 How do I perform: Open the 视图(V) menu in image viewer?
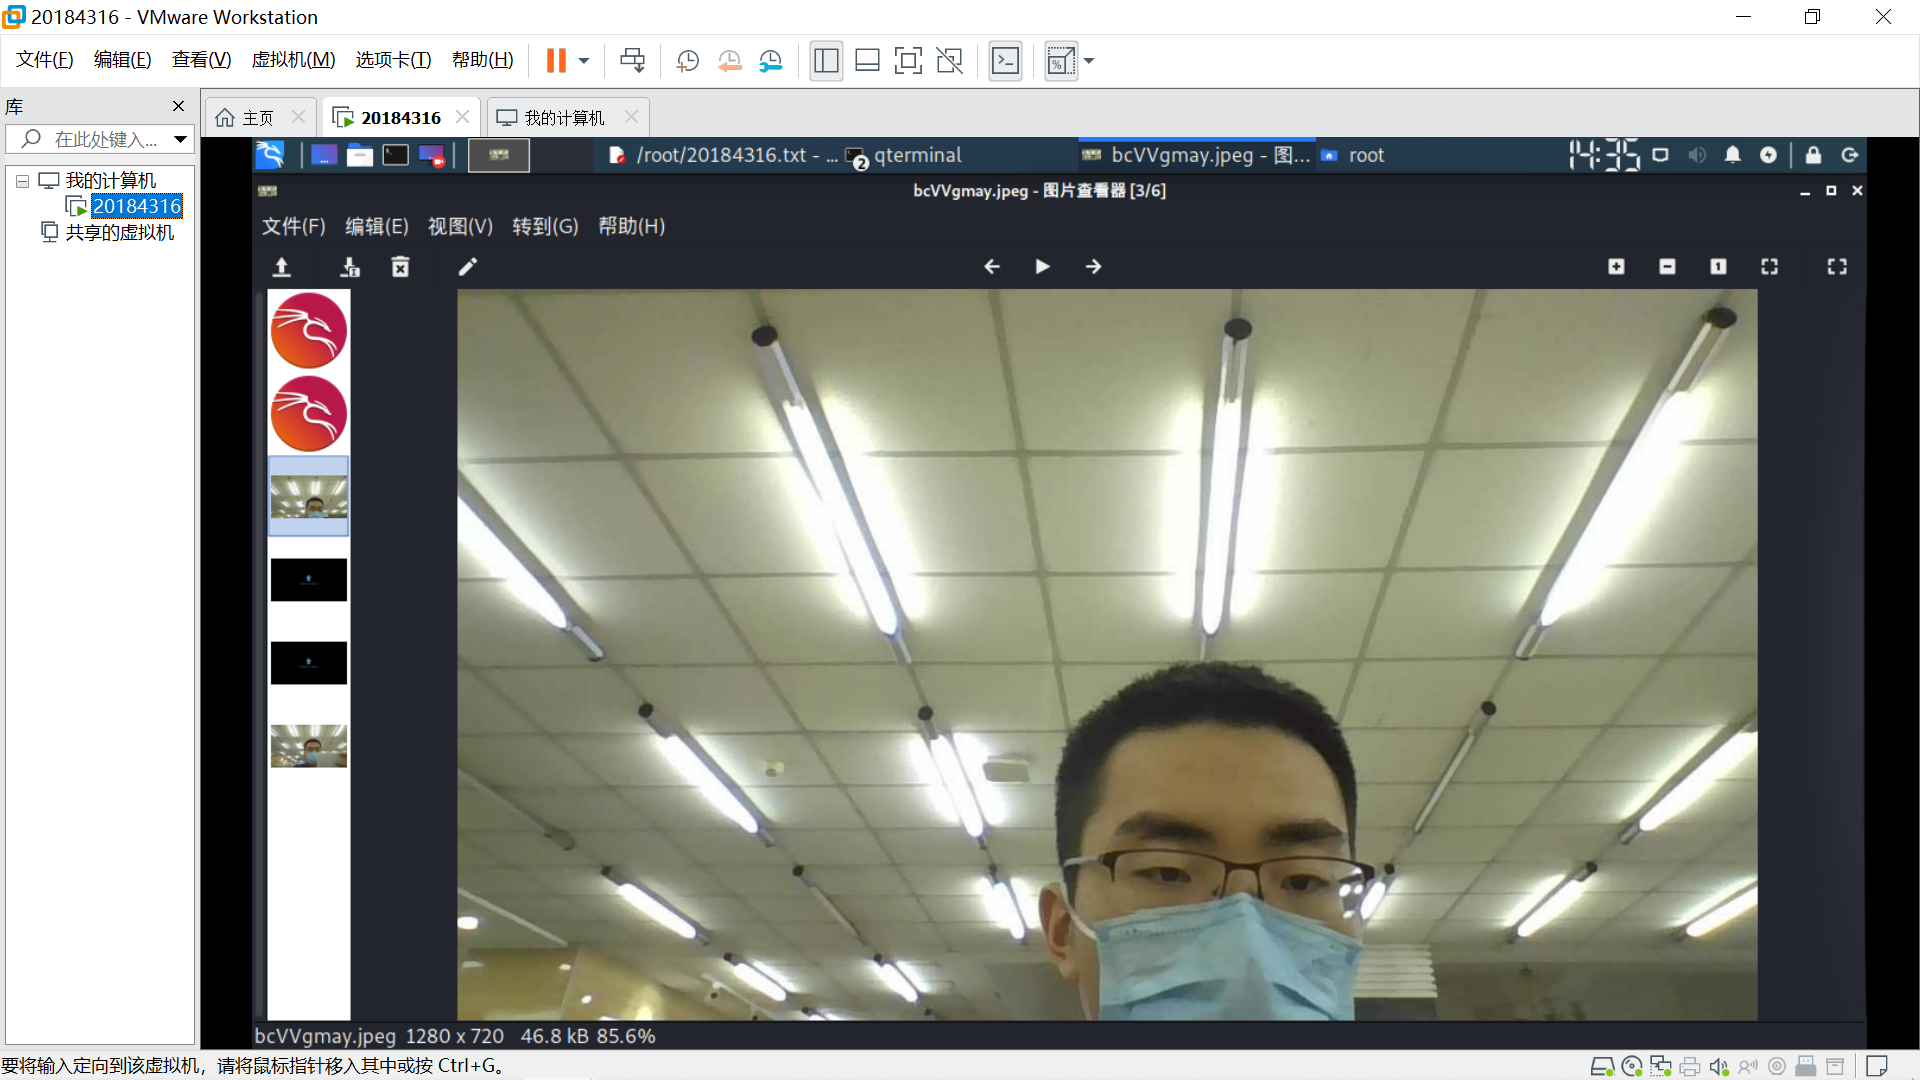pos(460,226)
